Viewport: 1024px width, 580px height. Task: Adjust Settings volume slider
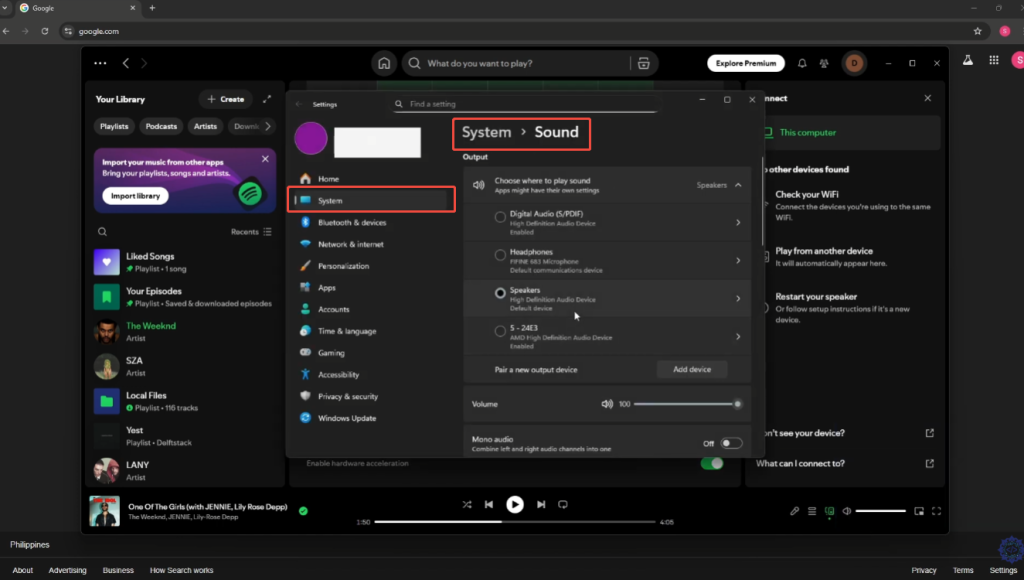pyautogui.click(x=687, y=404)
